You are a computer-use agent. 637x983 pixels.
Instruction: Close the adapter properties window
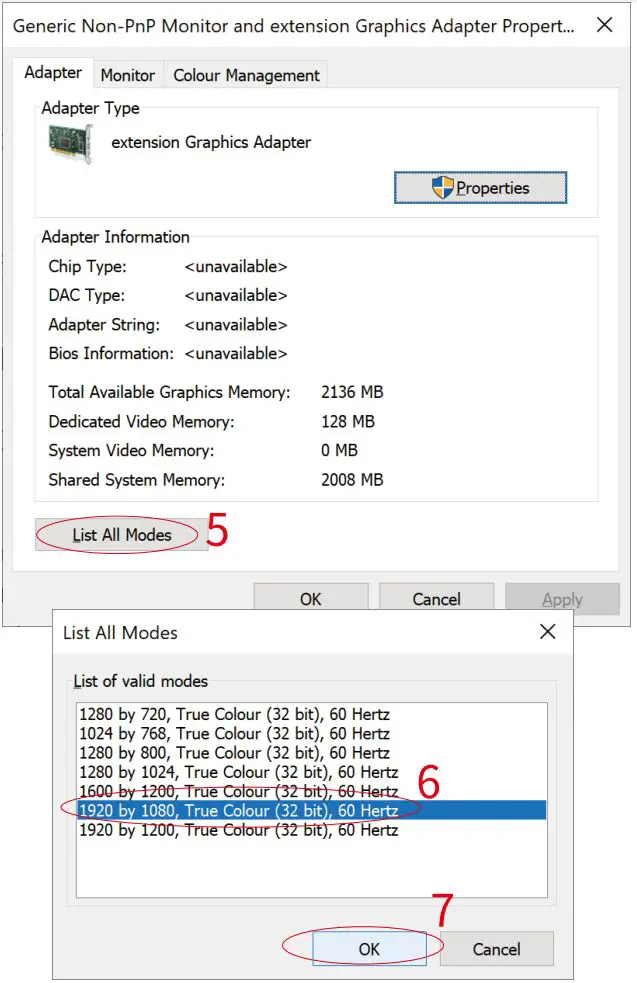[x=604, y=25]
